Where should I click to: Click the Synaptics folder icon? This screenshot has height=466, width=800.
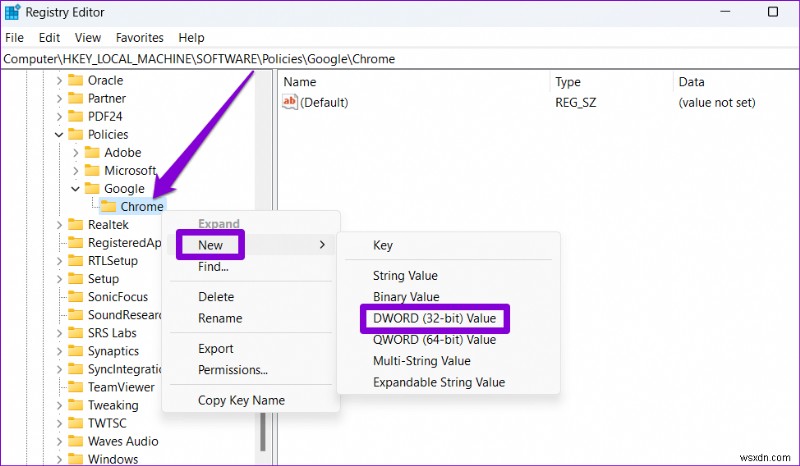[76, 351]
